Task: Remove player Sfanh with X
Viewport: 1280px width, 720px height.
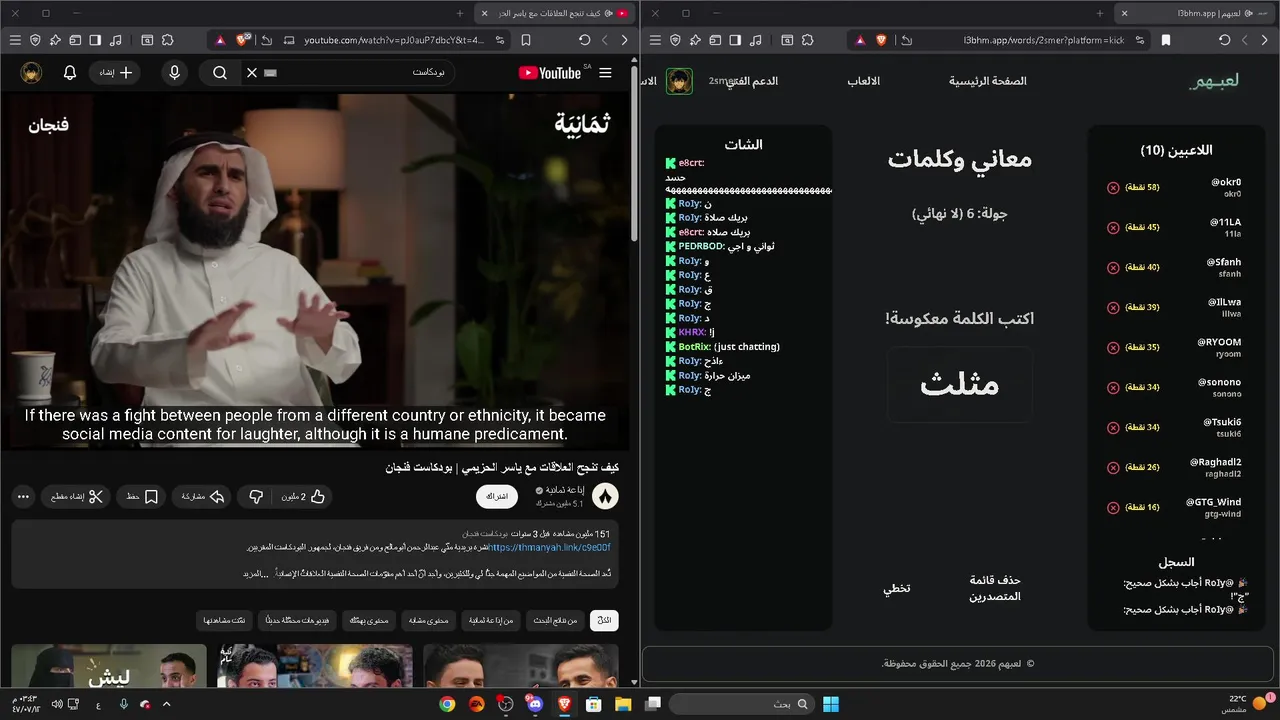Action: point(1113,268)
